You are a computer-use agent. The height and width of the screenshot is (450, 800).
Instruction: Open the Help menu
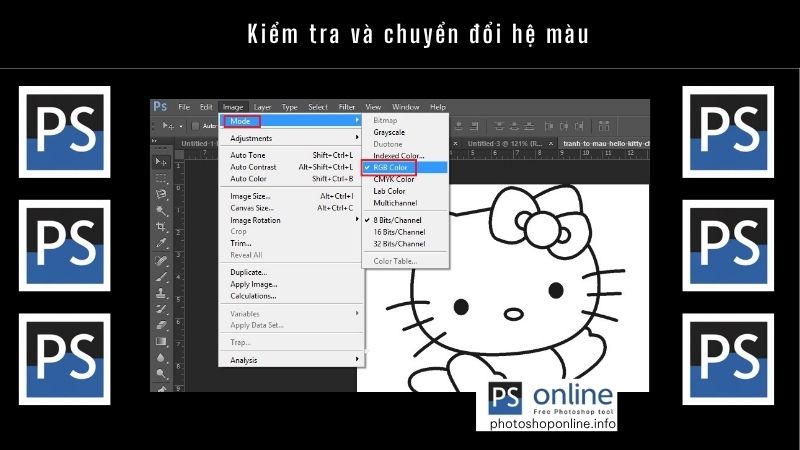coord(438,107)
